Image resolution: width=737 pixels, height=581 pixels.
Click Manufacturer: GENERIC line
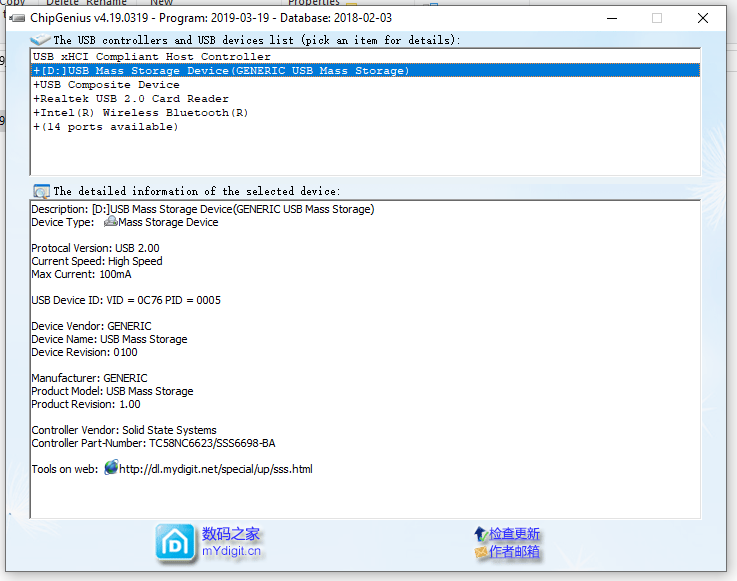(89, 378)
